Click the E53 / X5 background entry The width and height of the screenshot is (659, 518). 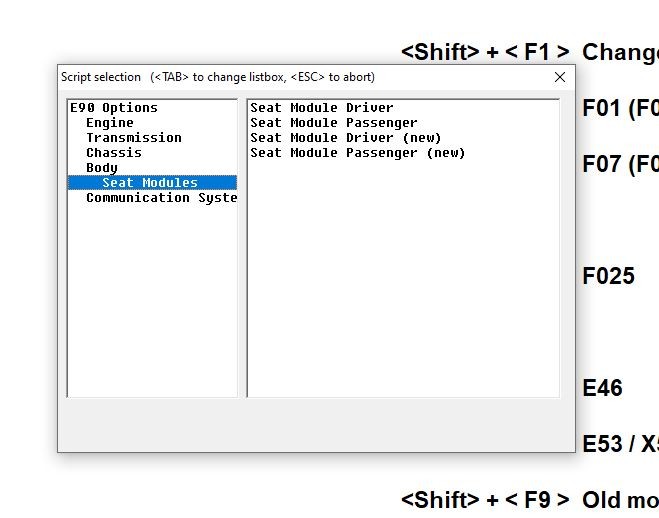[619, 444]
